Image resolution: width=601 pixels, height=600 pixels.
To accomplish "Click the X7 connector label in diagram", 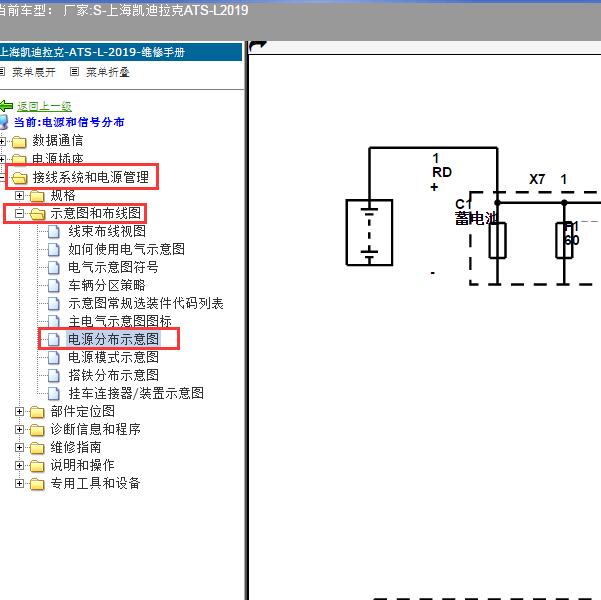I will [x=537, y=179].
